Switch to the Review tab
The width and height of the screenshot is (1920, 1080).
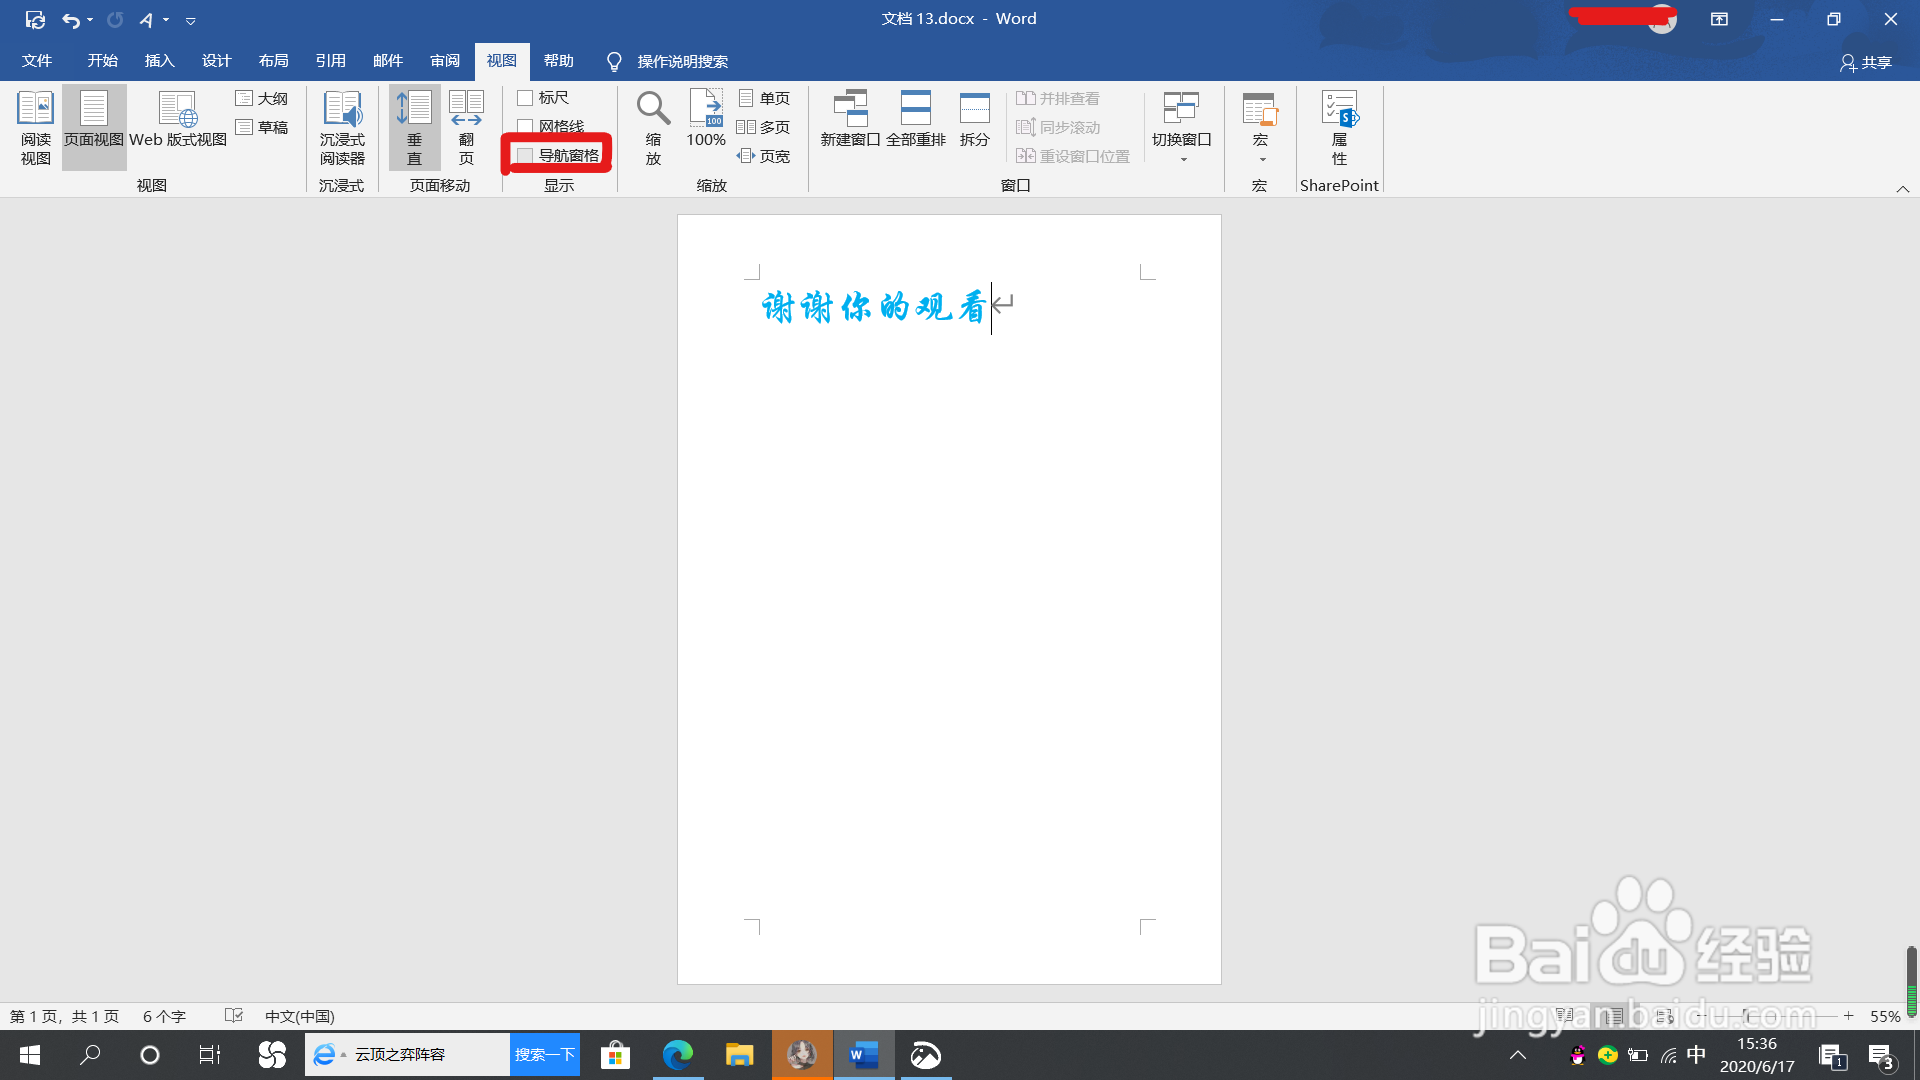[x=445, y=61]
